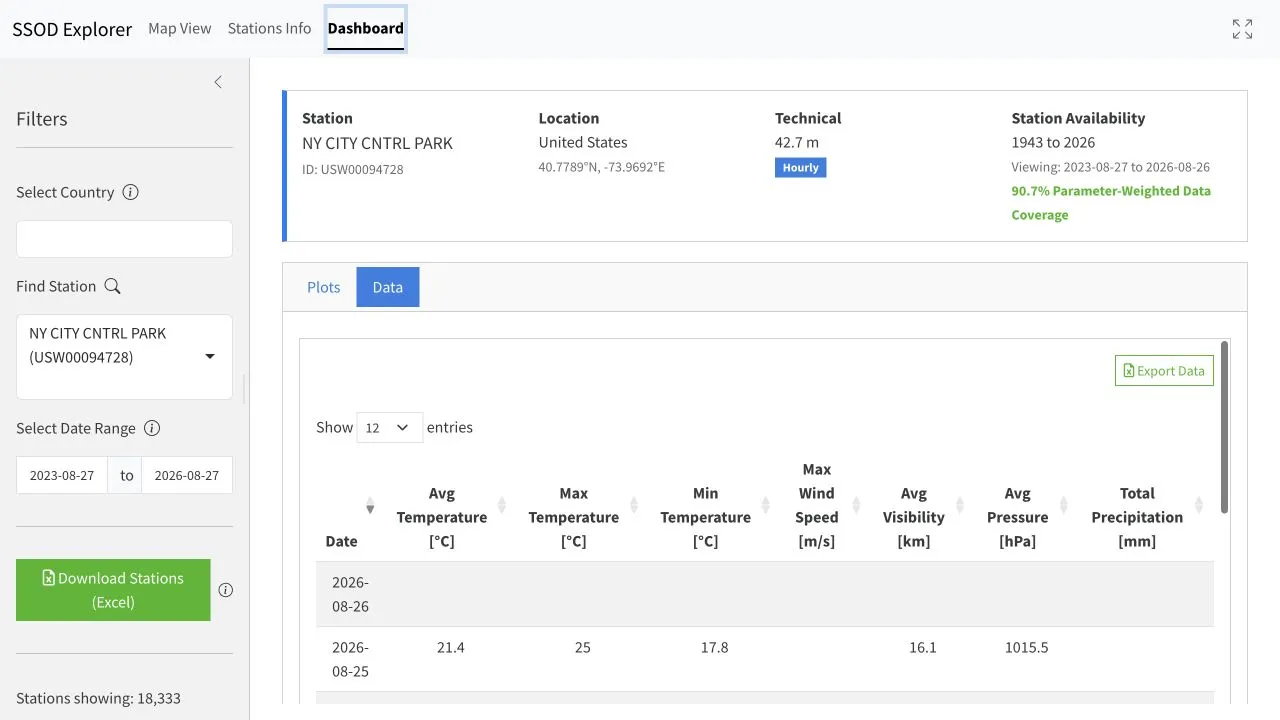
Task: Toggle fullscreen with the expand arrows icon
Action: point(1242,29)
